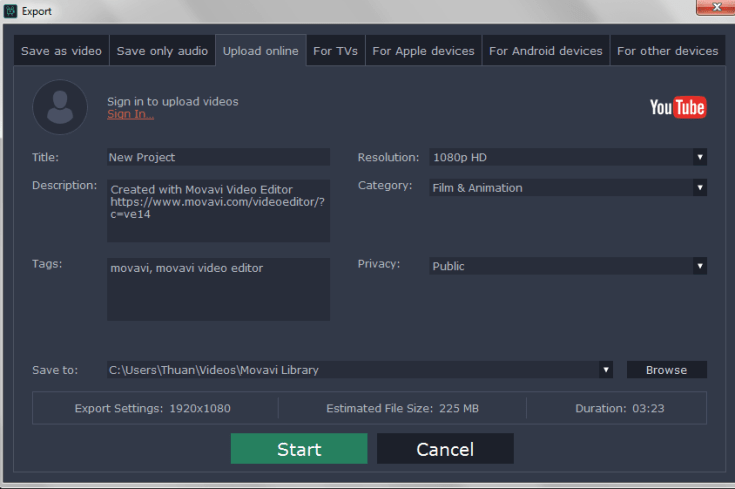Click the Cancel button
This screenshot has height=489, width=735.
pos(445,449)
